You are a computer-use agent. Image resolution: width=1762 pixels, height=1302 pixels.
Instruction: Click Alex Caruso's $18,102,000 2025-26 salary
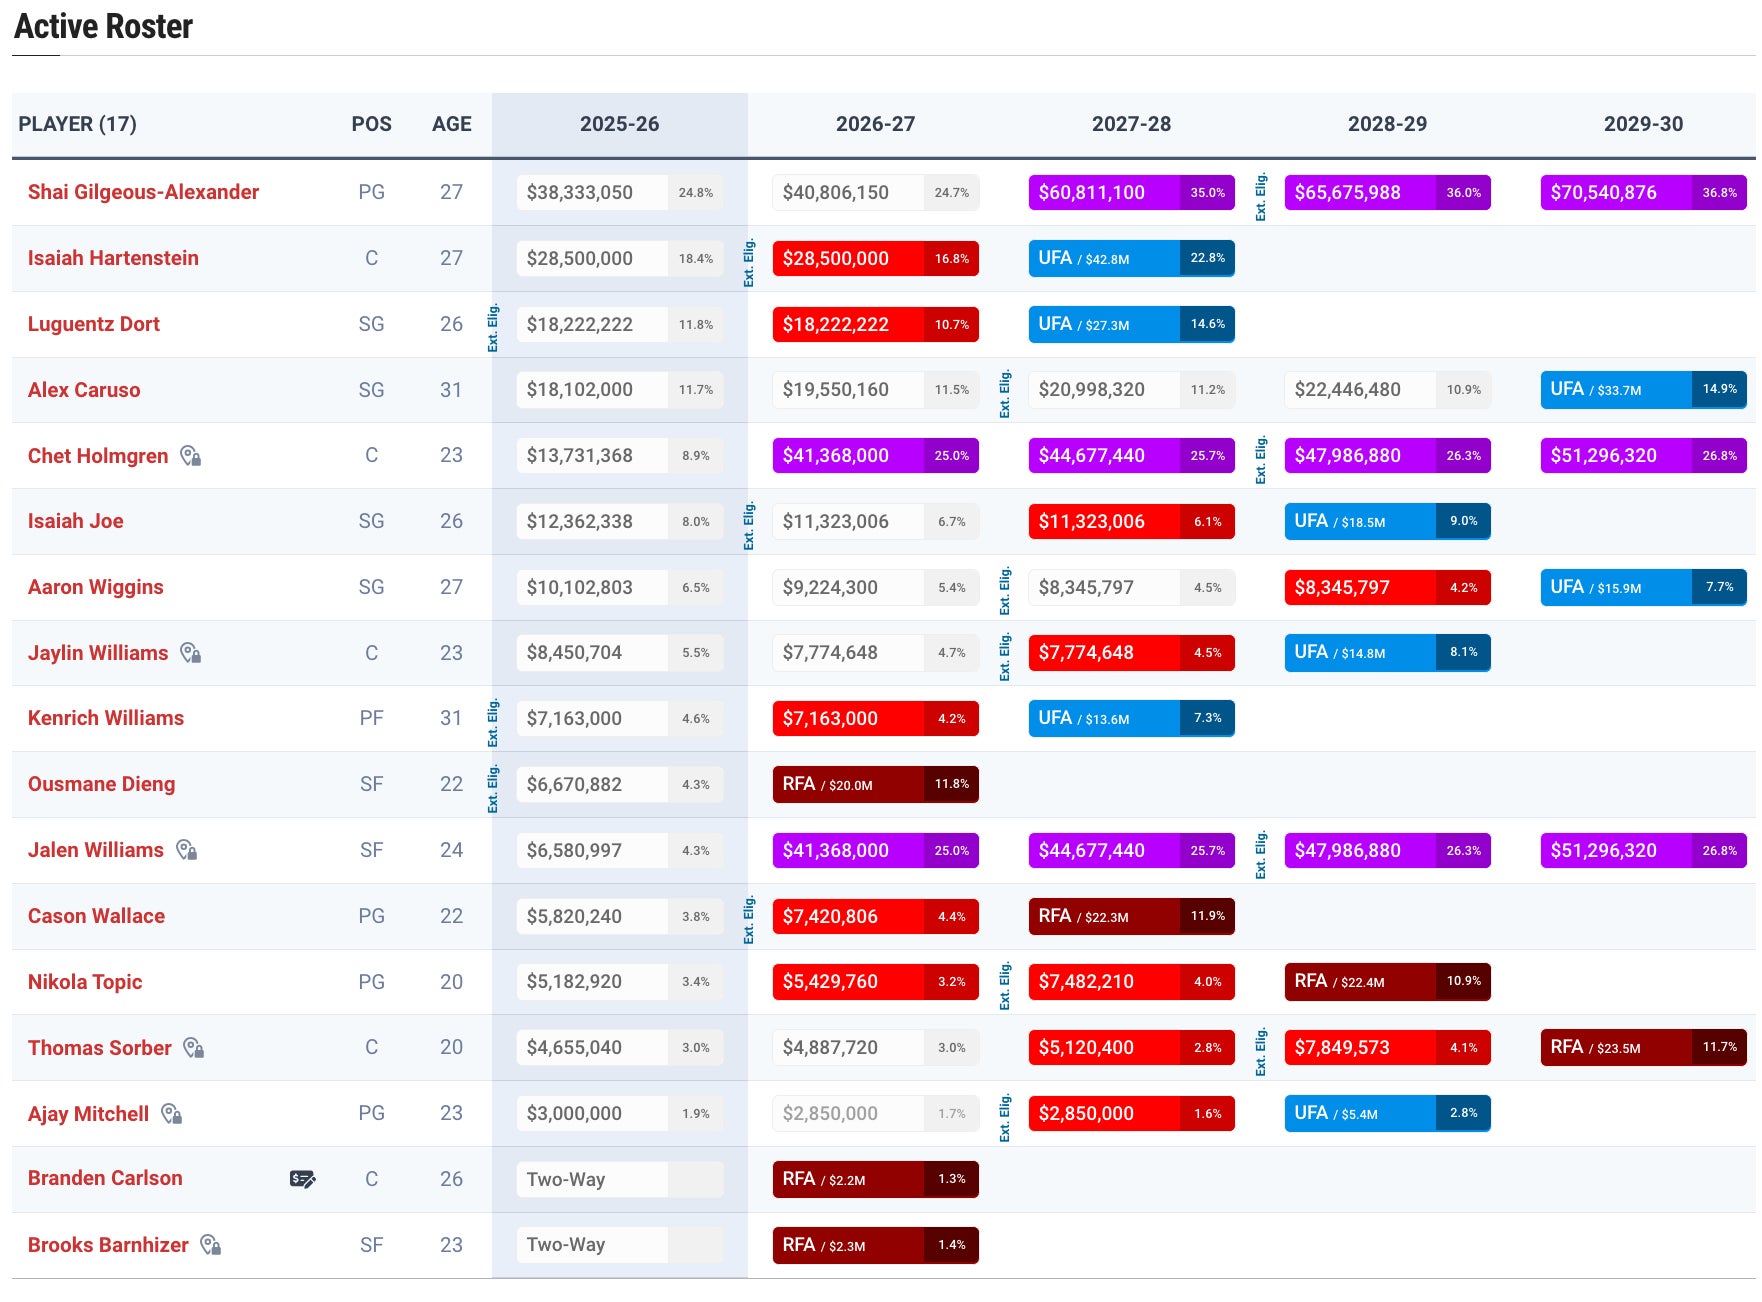[x=580, y=390]
